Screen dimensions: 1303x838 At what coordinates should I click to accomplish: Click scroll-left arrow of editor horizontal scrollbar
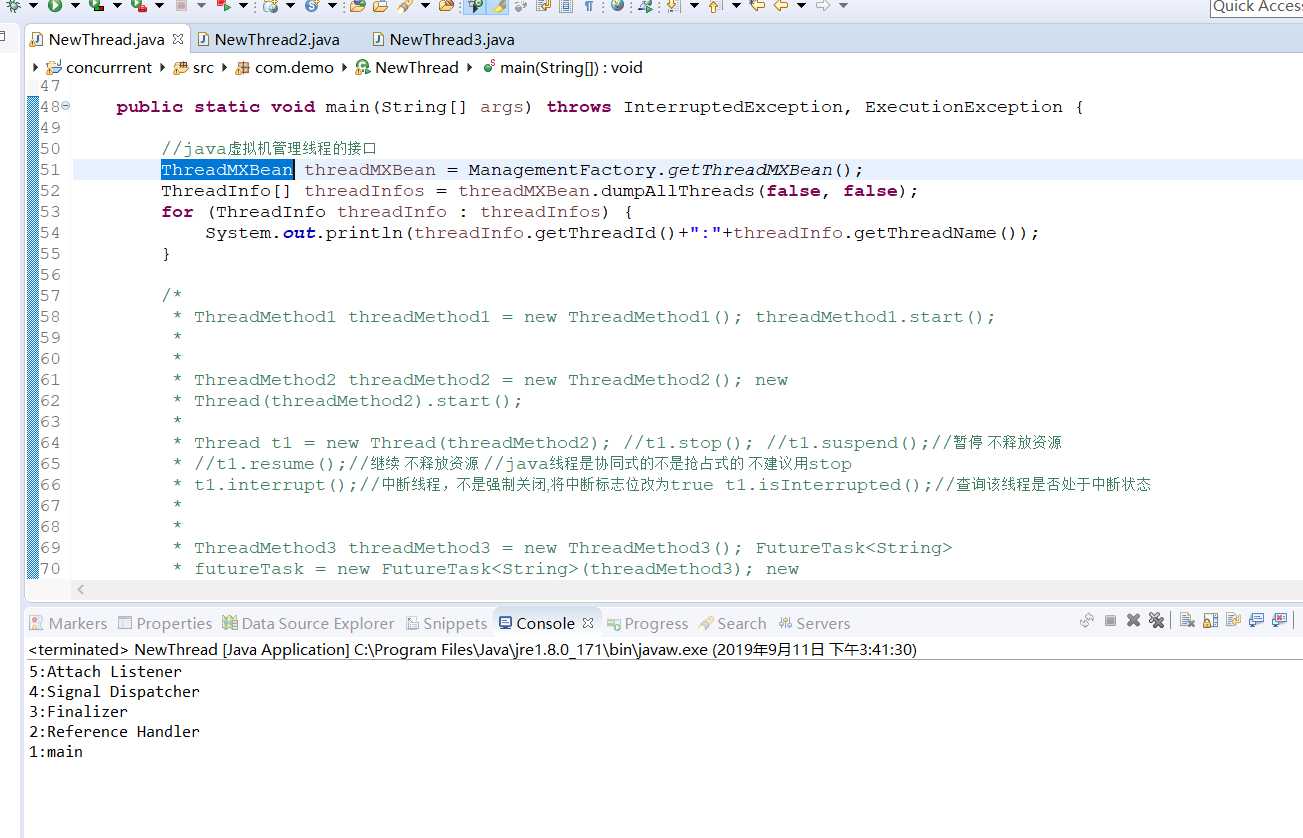(x=81, y=590)
